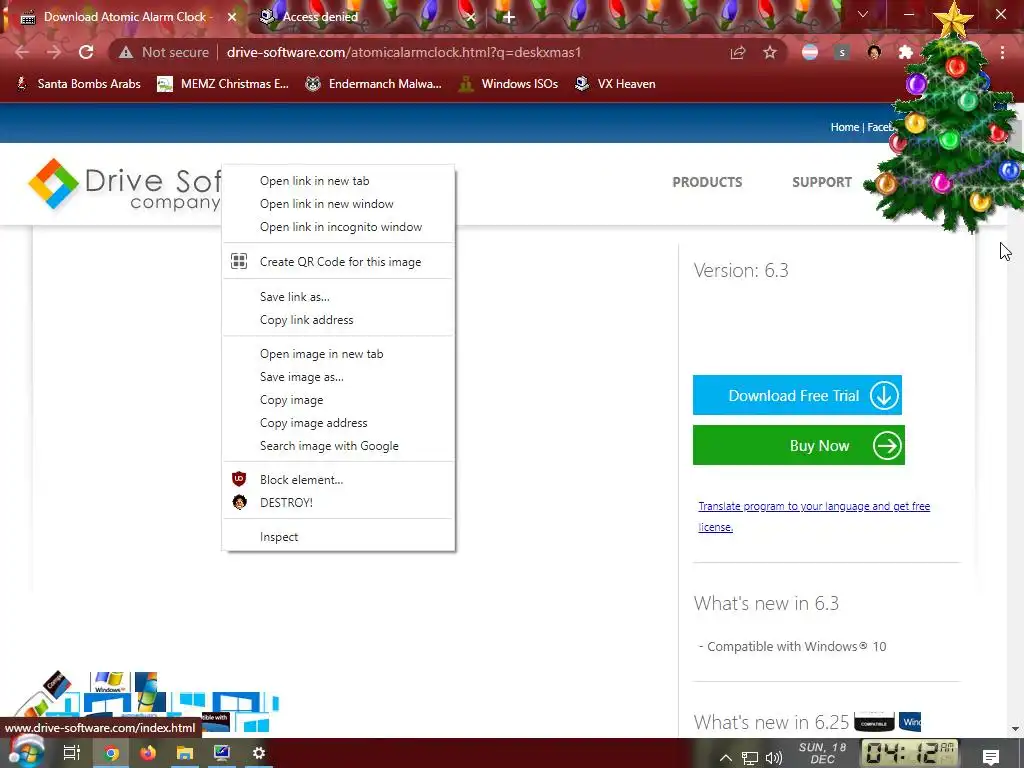1024x768 pixels.
Task: Choose Open image in new tab
Action: pos(338,354)
